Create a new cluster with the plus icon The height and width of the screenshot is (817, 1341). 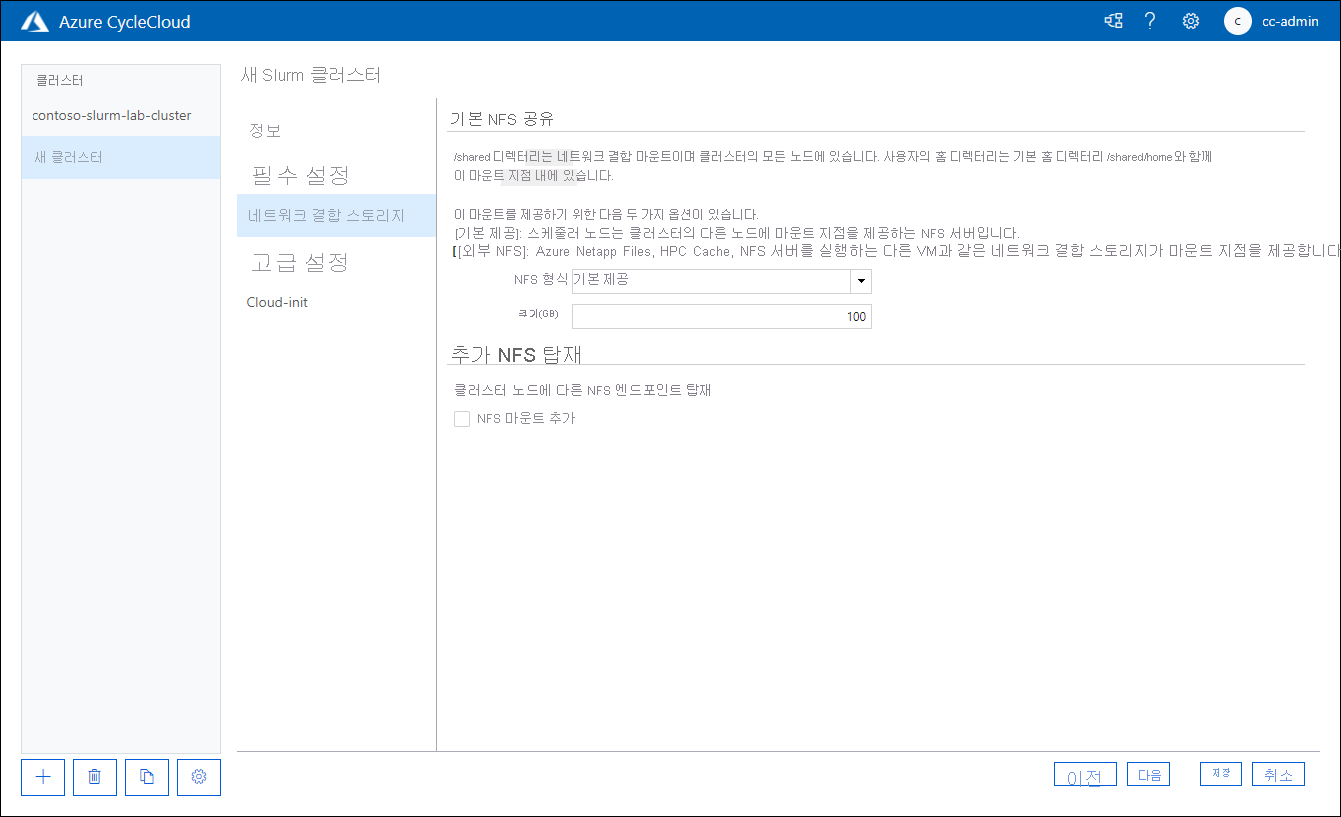42,777
